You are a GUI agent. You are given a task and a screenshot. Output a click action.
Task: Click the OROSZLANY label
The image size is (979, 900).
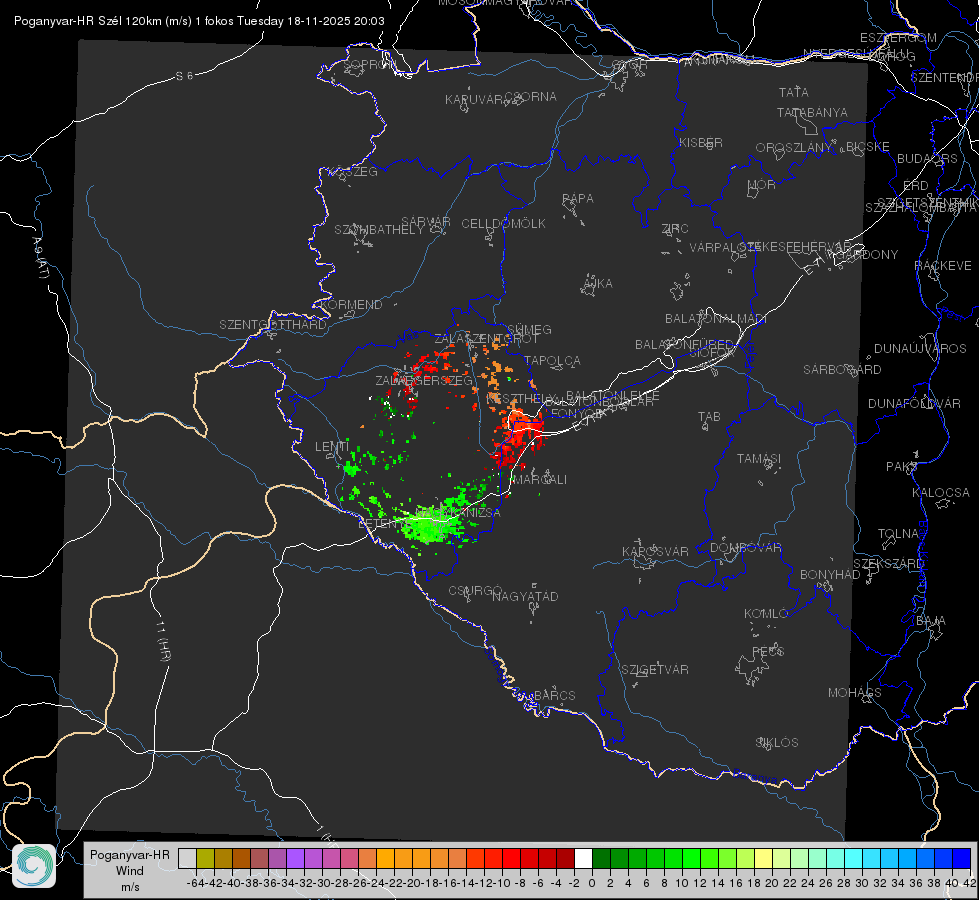point(794,147)
